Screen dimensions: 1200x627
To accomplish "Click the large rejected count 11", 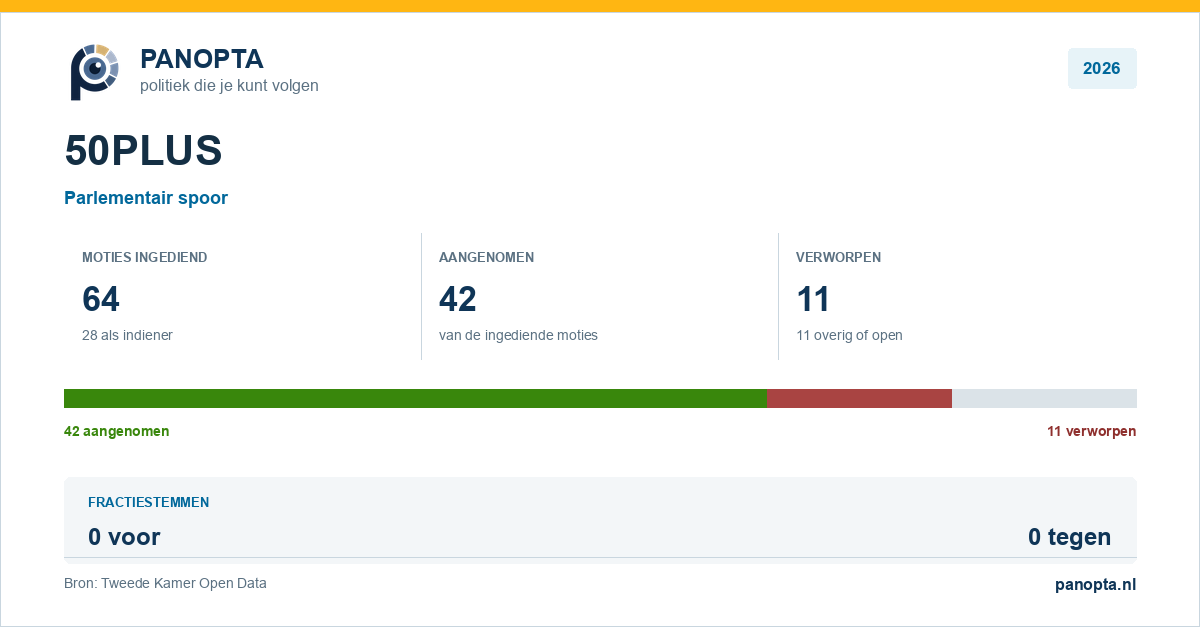I will (813, 299).
